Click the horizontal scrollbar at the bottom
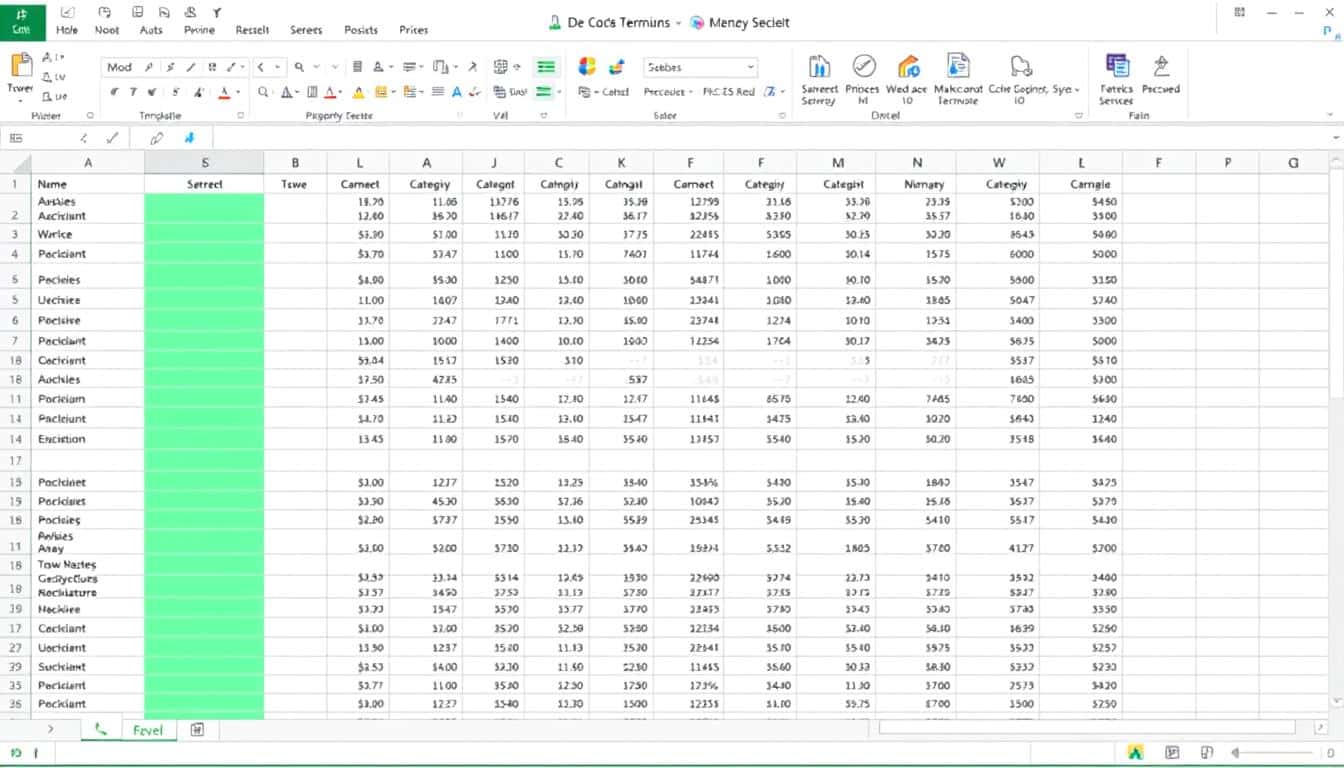The height and width of the screenshot is (768, 1344). click(x=1085, y=728)
